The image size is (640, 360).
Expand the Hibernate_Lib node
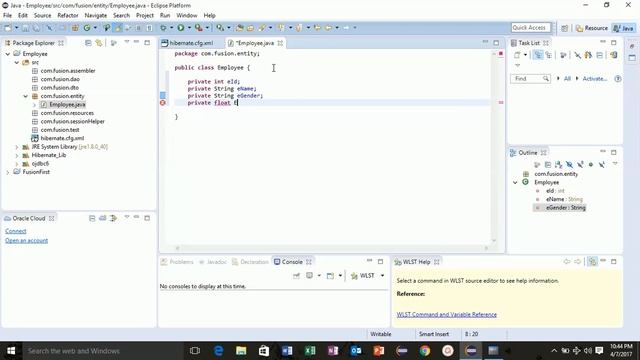(x=17, y=156)
